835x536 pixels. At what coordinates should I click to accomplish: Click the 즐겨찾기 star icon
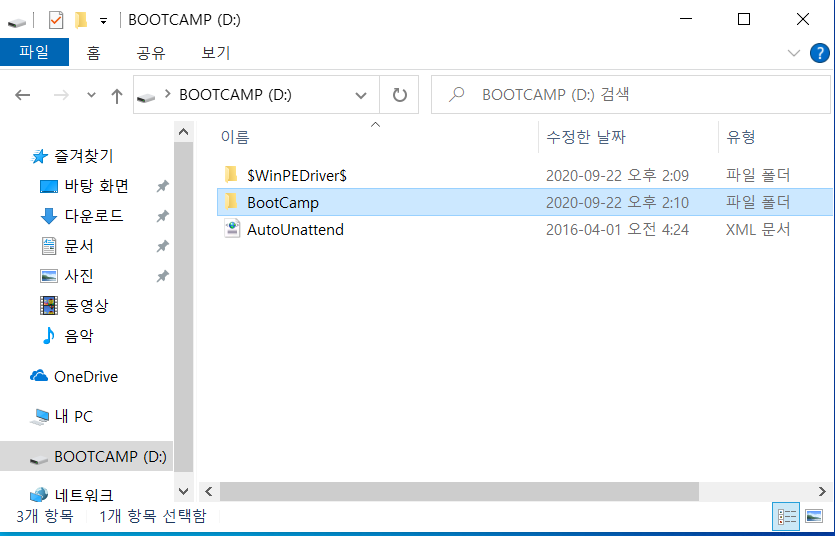[39, 156]
